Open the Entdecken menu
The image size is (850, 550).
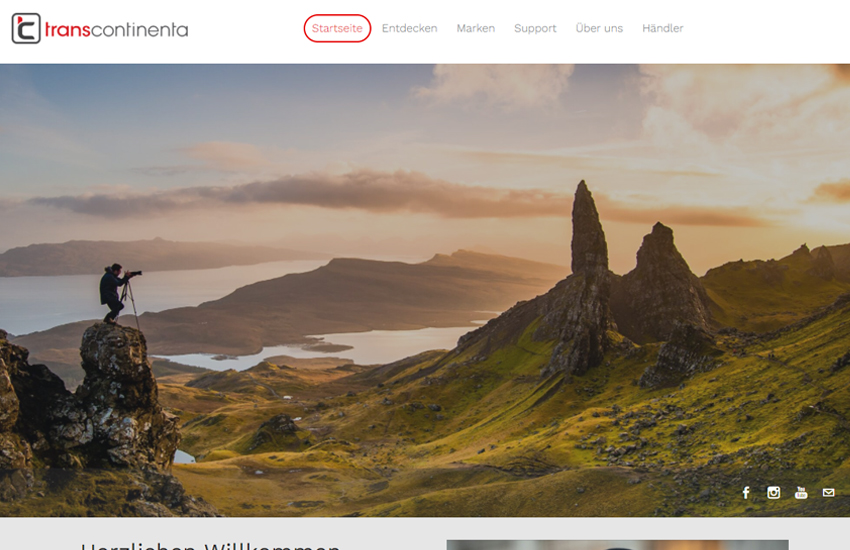coord(409,28)
